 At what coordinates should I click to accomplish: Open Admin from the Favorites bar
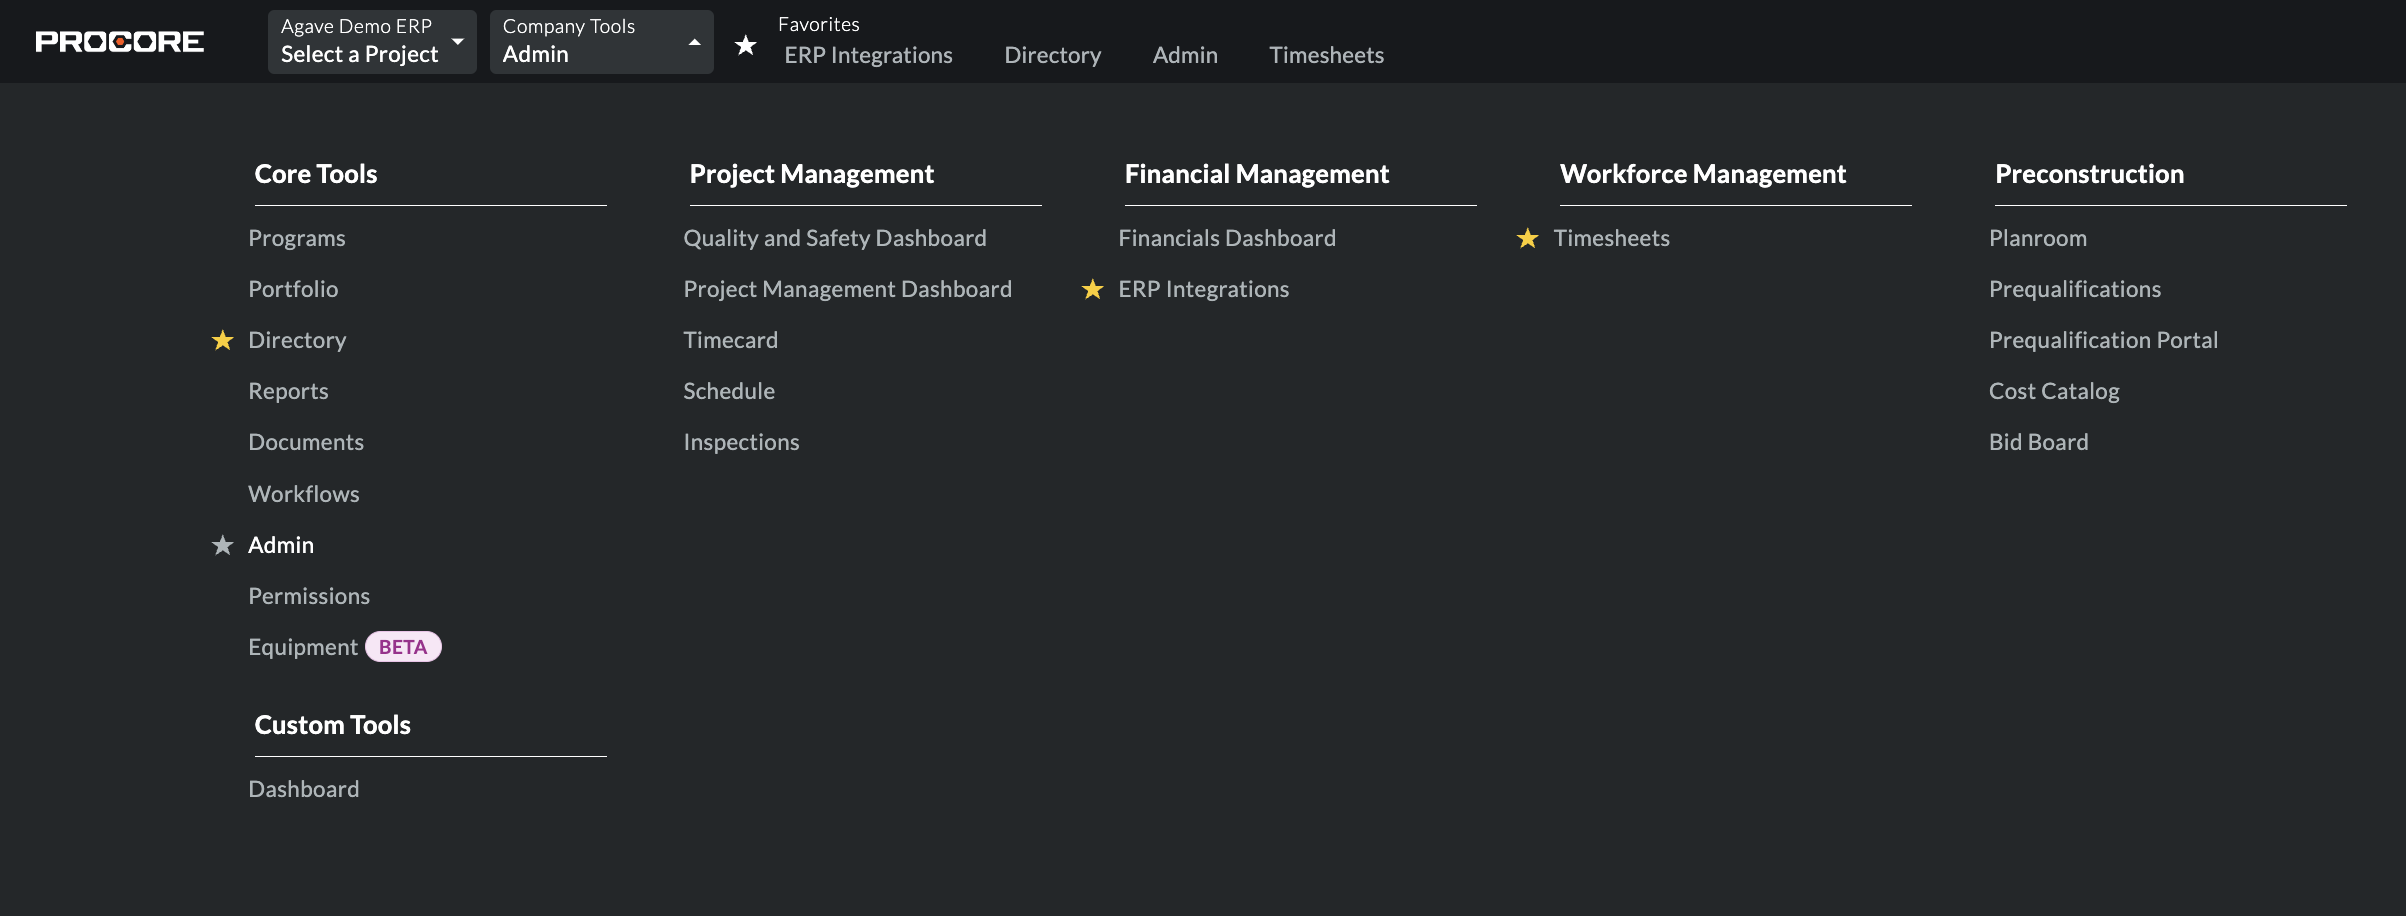(1185, 55)
